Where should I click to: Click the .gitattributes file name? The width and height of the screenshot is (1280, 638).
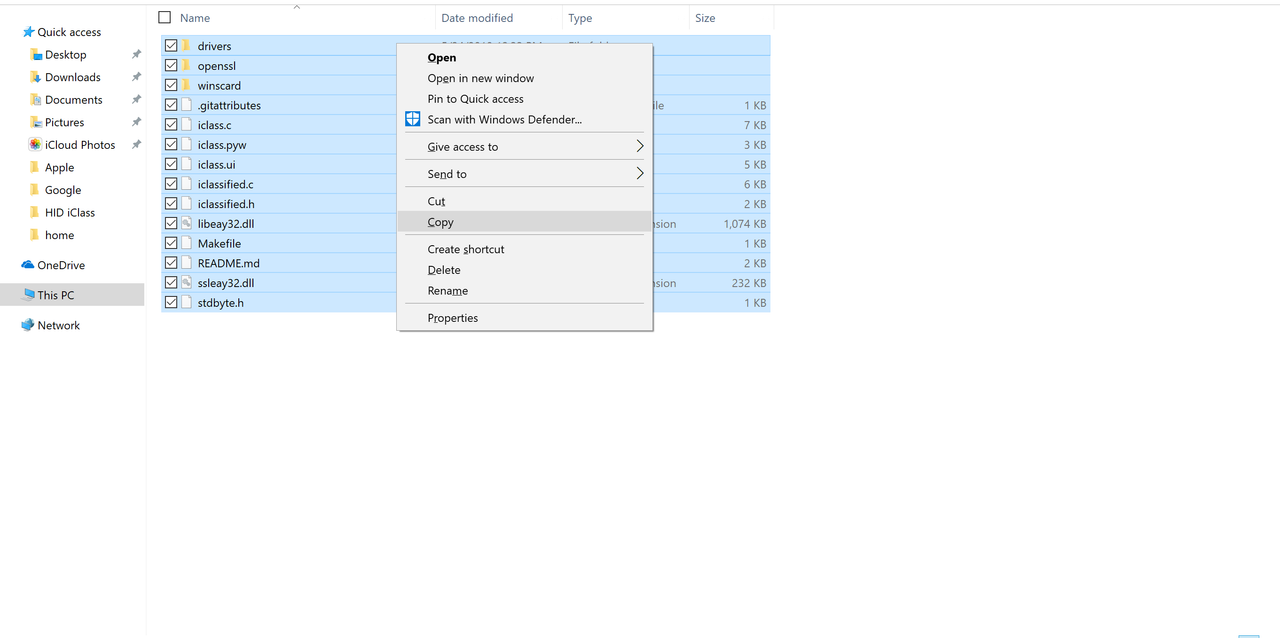229,105
